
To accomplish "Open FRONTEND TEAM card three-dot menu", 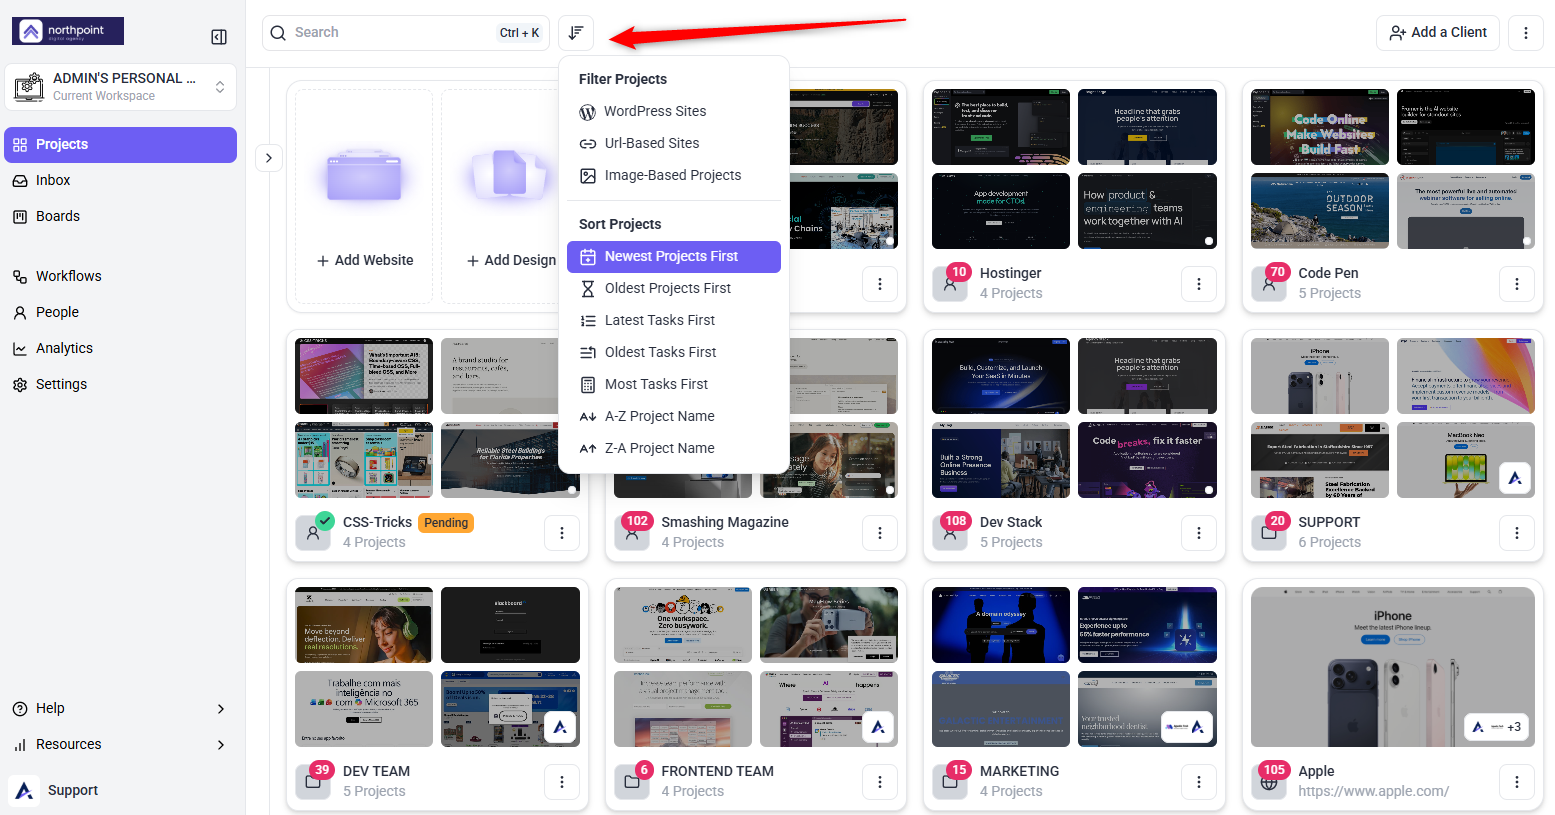I will point(880,782).
